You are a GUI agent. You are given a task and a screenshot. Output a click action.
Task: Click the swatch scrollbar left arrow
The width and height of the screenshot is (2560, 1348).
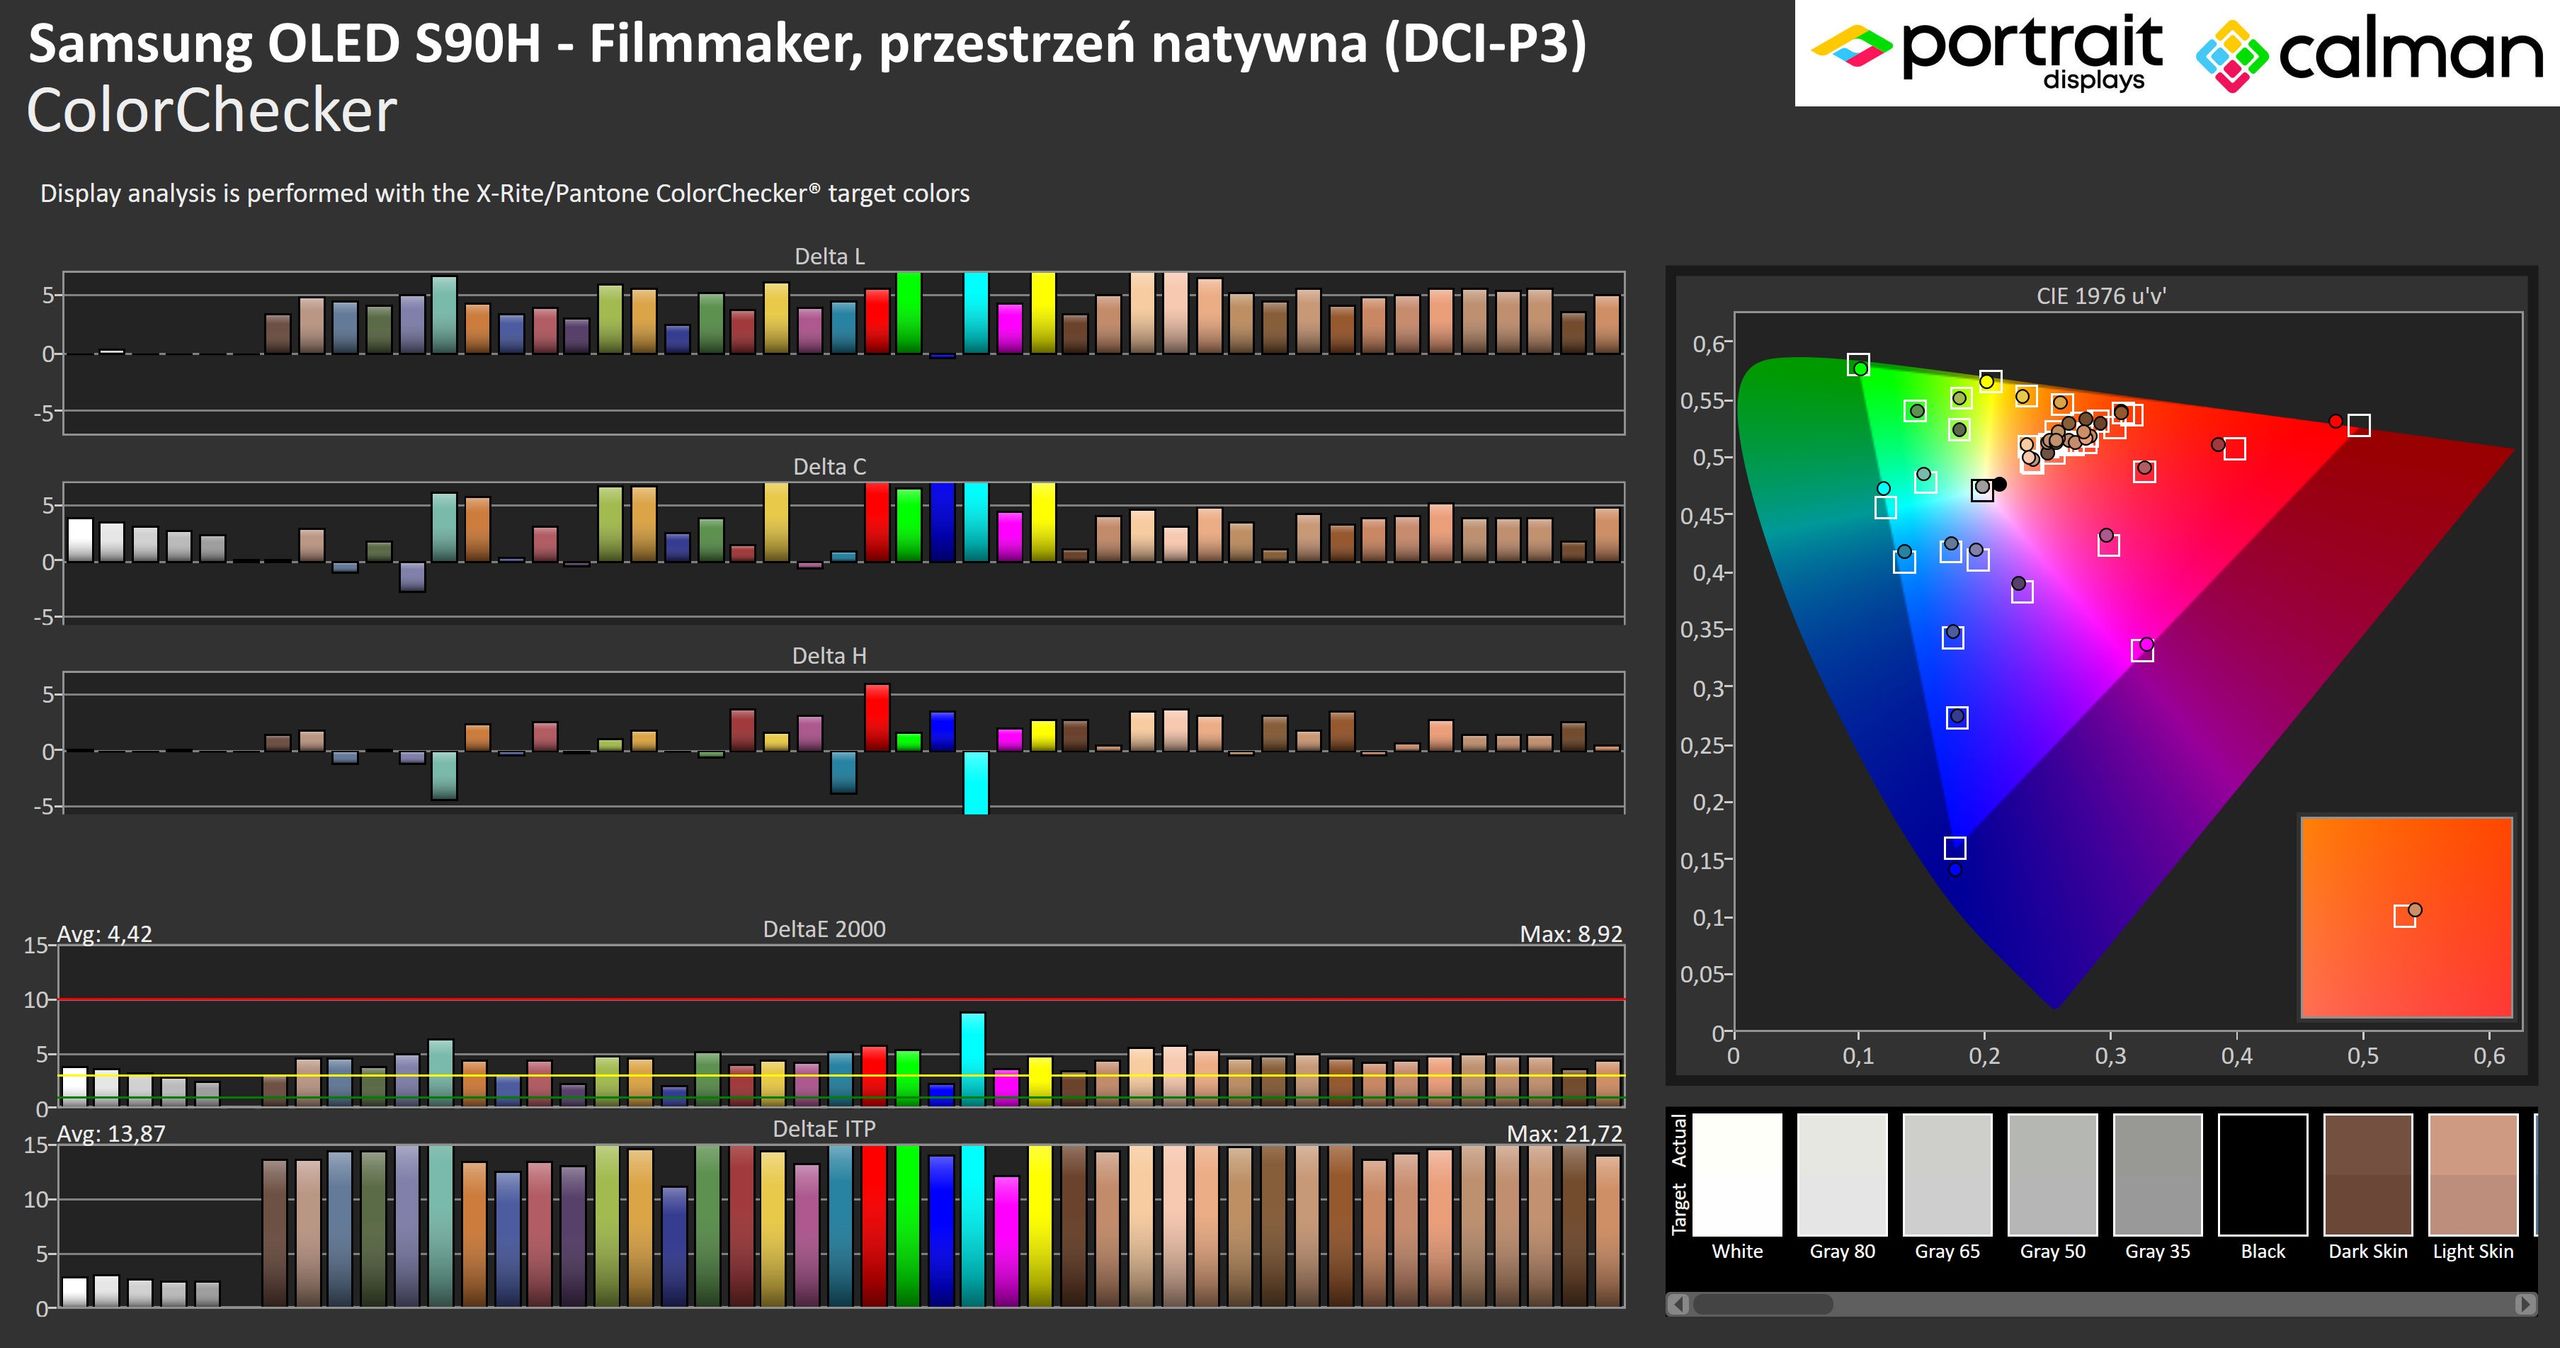point(1679,1304)
